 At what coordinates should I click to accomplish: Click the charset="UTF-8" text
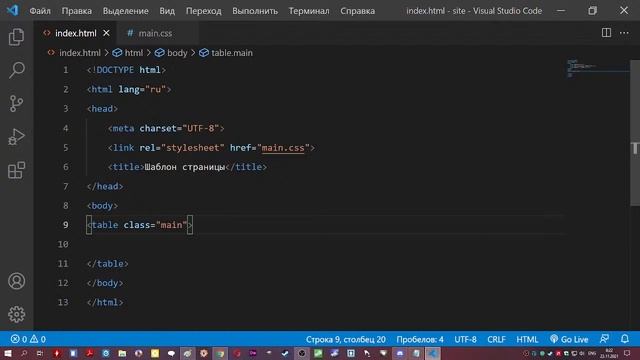(x=179, y=128)
